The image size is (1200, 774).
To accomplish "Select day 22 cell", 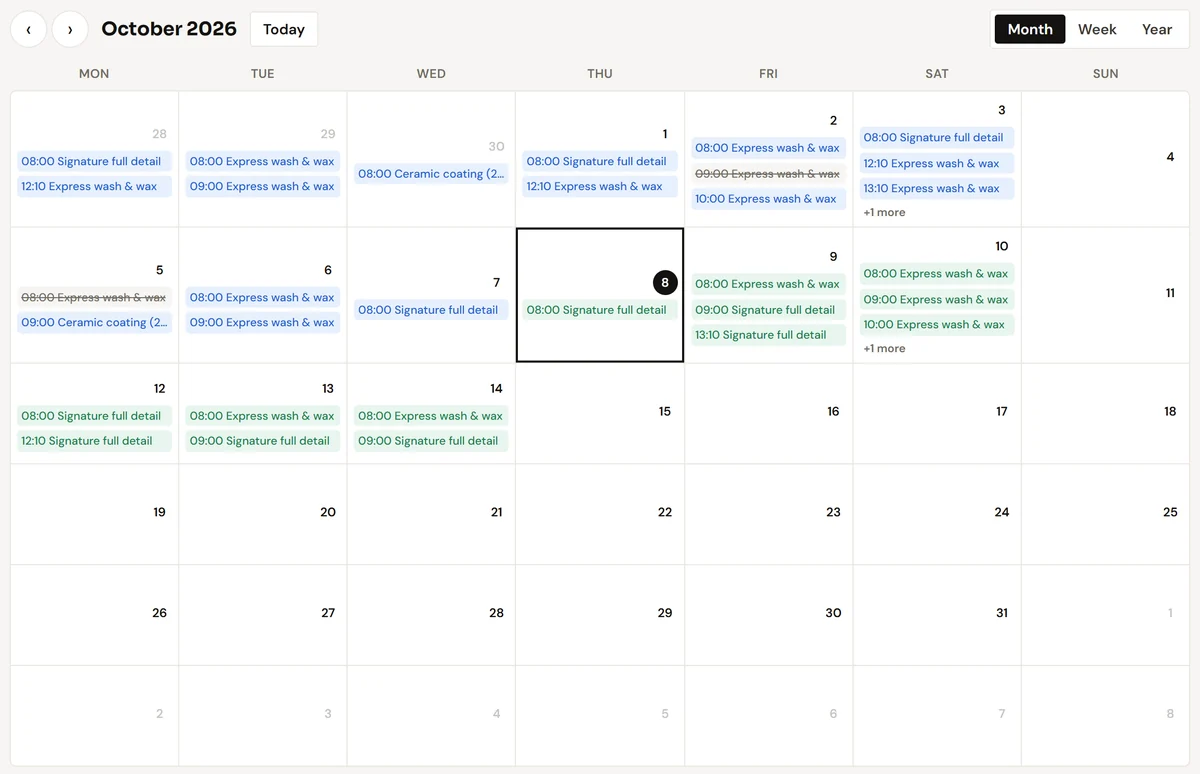I will click(600, 514).
